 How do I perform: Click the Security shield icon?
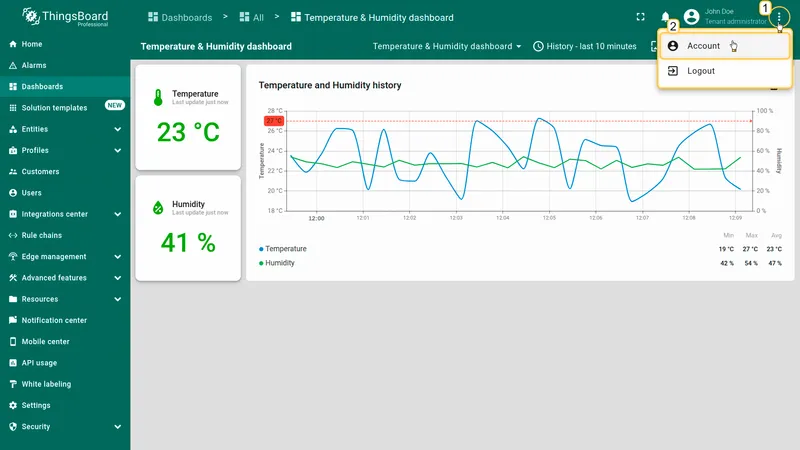point(13,427)
